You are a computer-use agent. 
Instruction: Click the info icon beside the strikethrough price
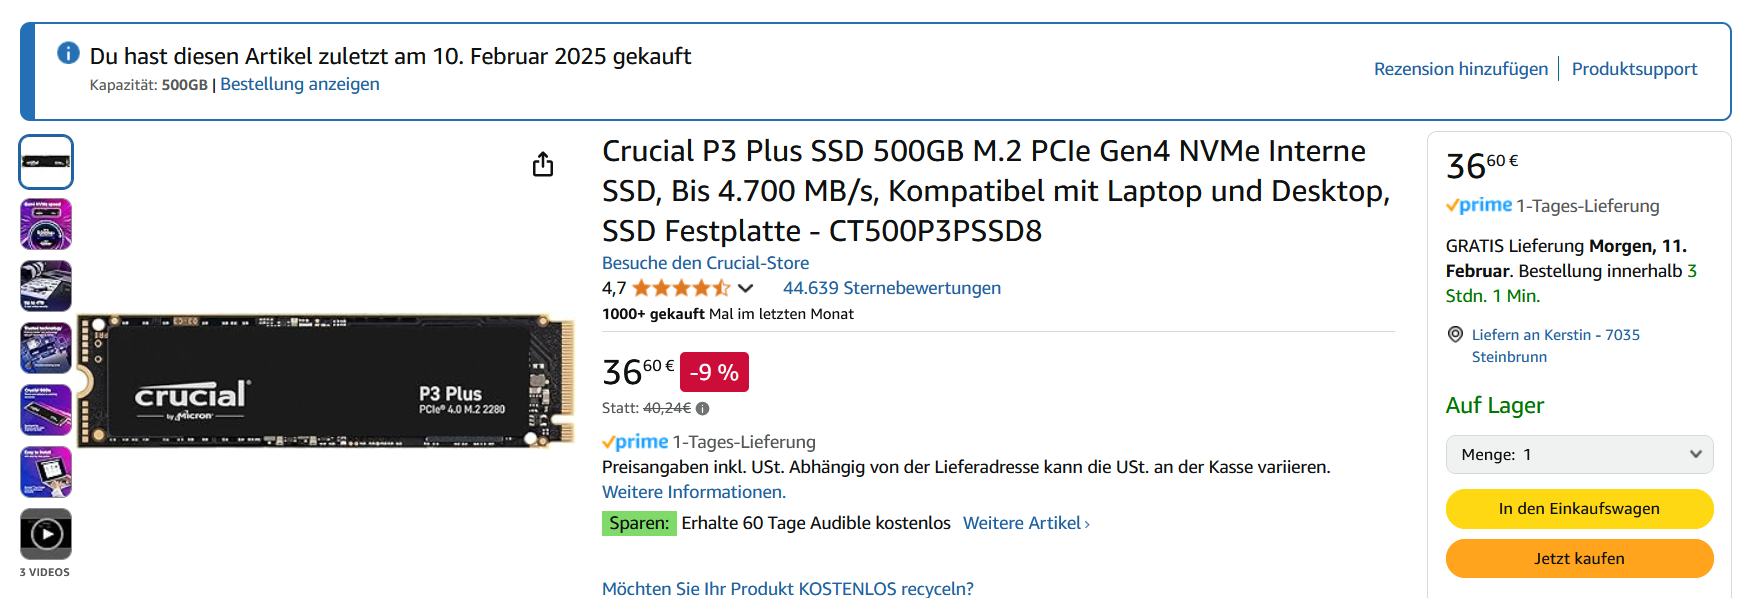point(703,408)
